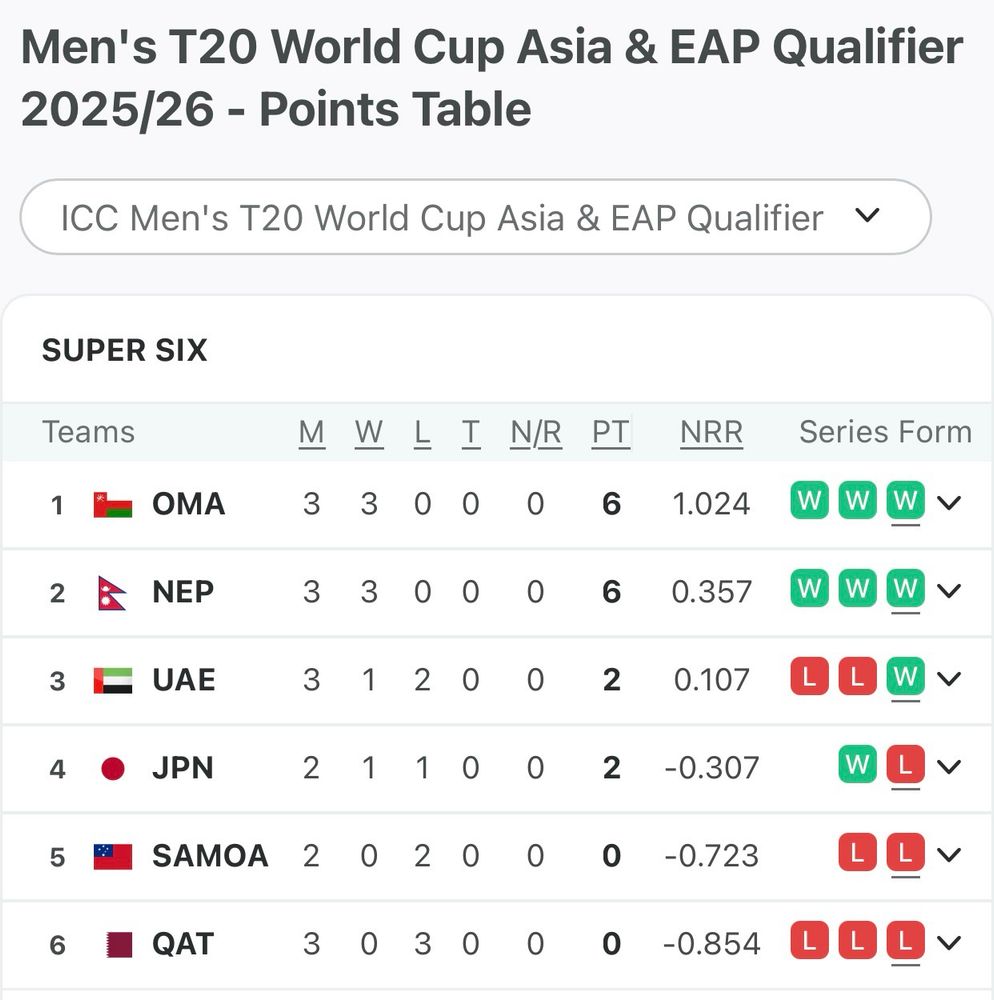Click the Oman flag icon
Image resolution: width=994 pixels, height=1000 pixels.
tap(113, 504)
